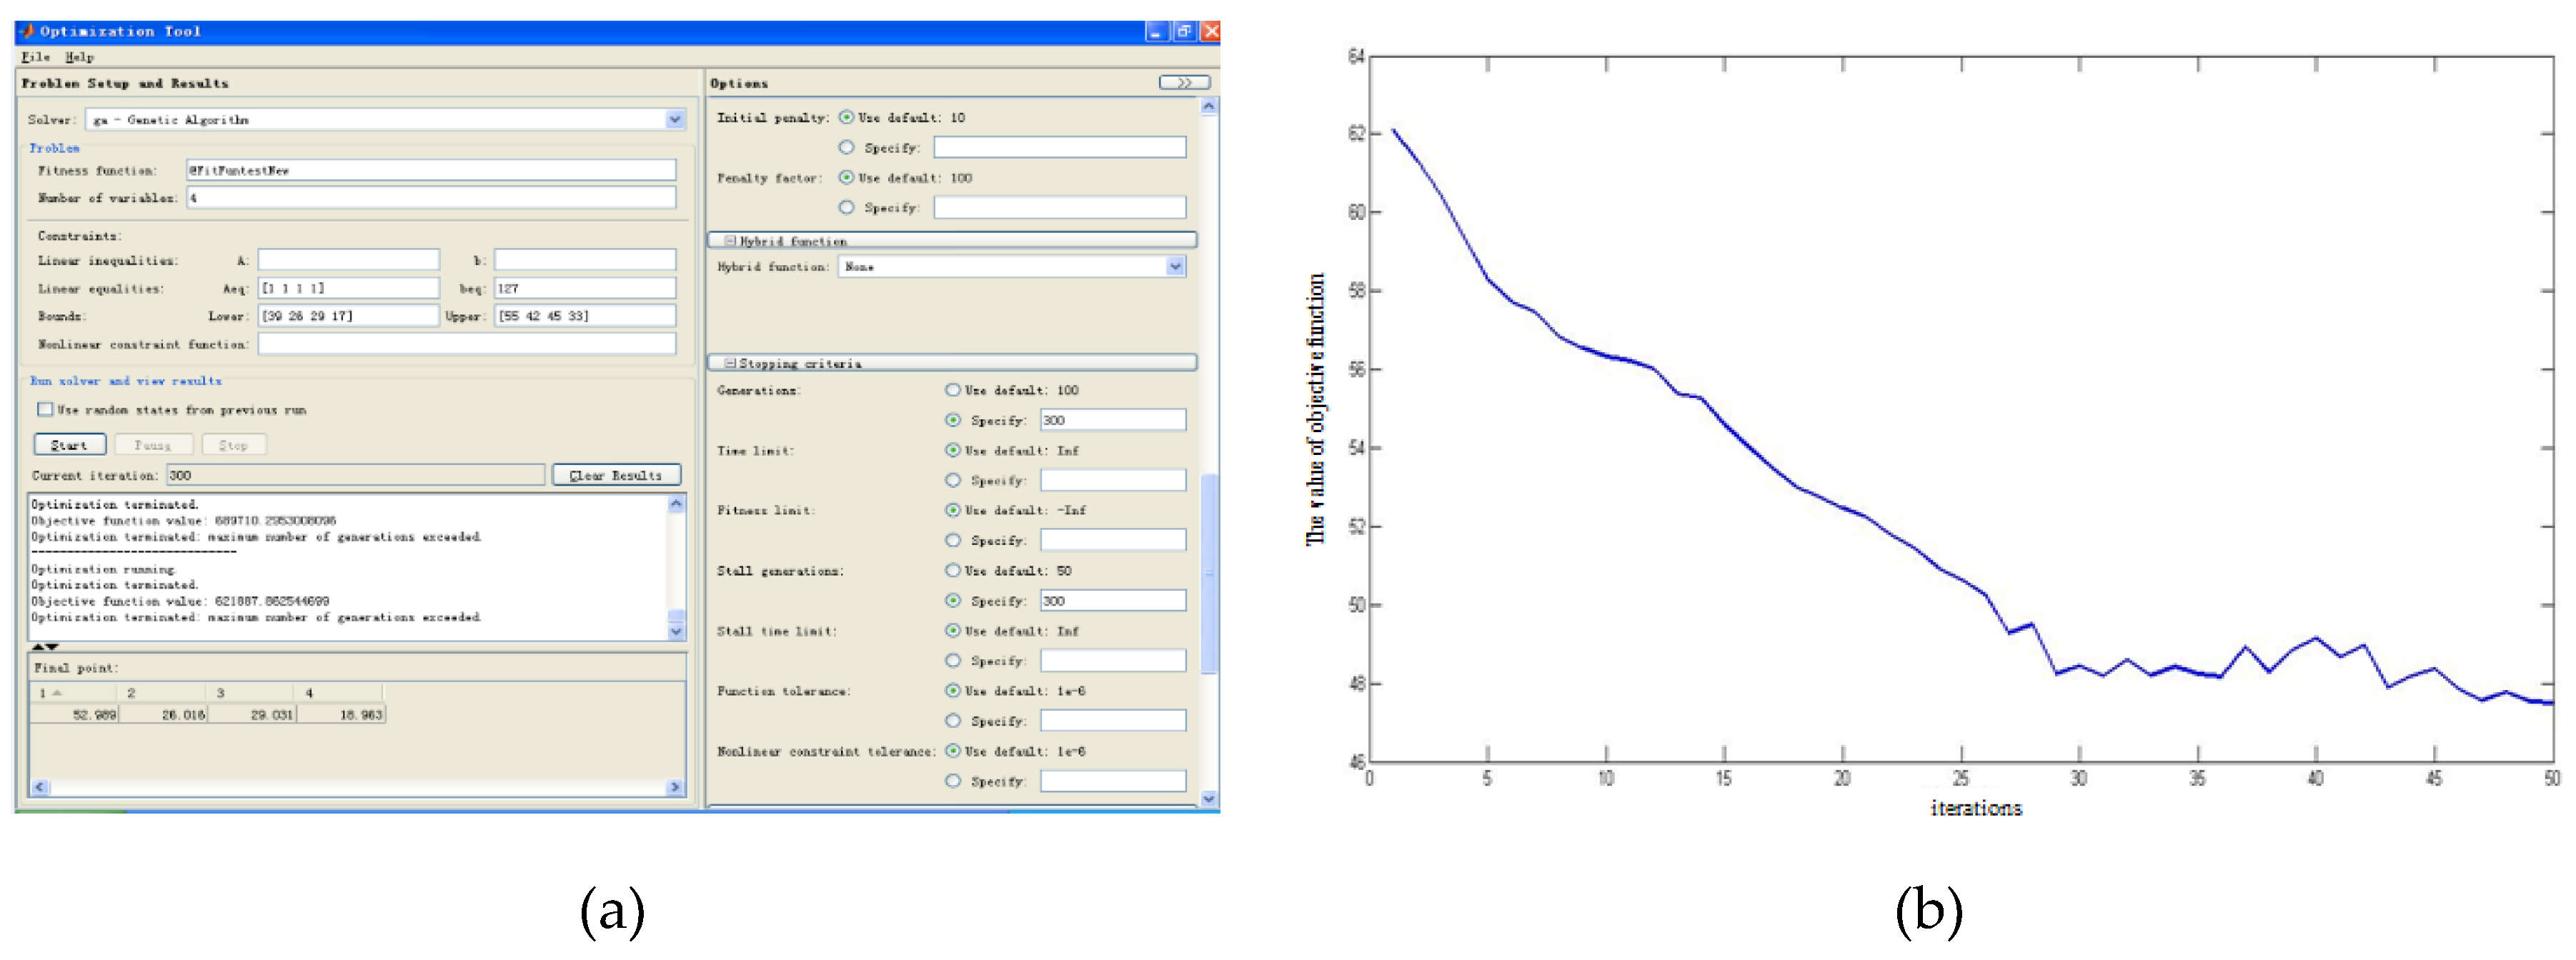Collapse the Stopping criteria section
This screenshot has height=960, width=2576.
(730, 363)
